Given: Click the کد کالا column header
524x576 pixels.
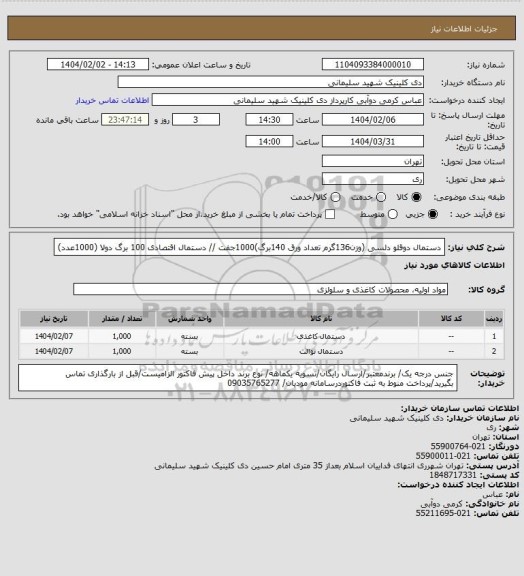Looking at the screenshot, I should (451, 318).
